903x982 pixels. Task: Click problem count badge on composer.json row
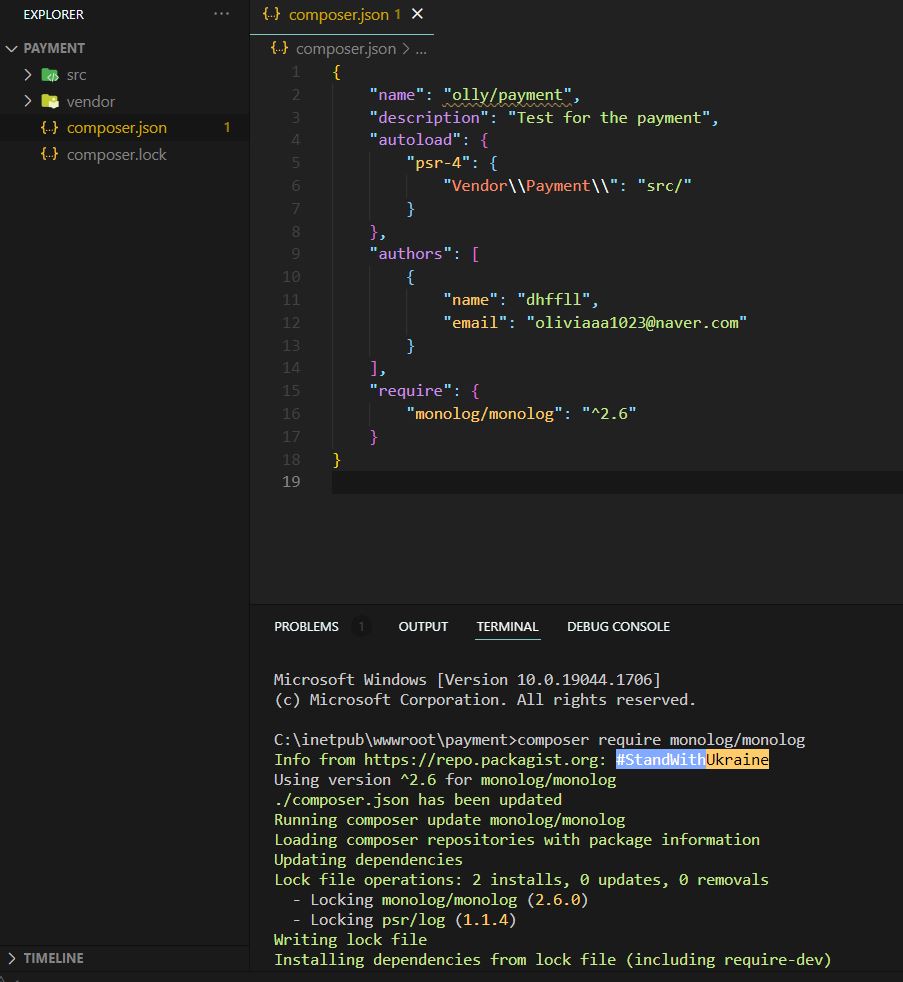coord(227,128)
